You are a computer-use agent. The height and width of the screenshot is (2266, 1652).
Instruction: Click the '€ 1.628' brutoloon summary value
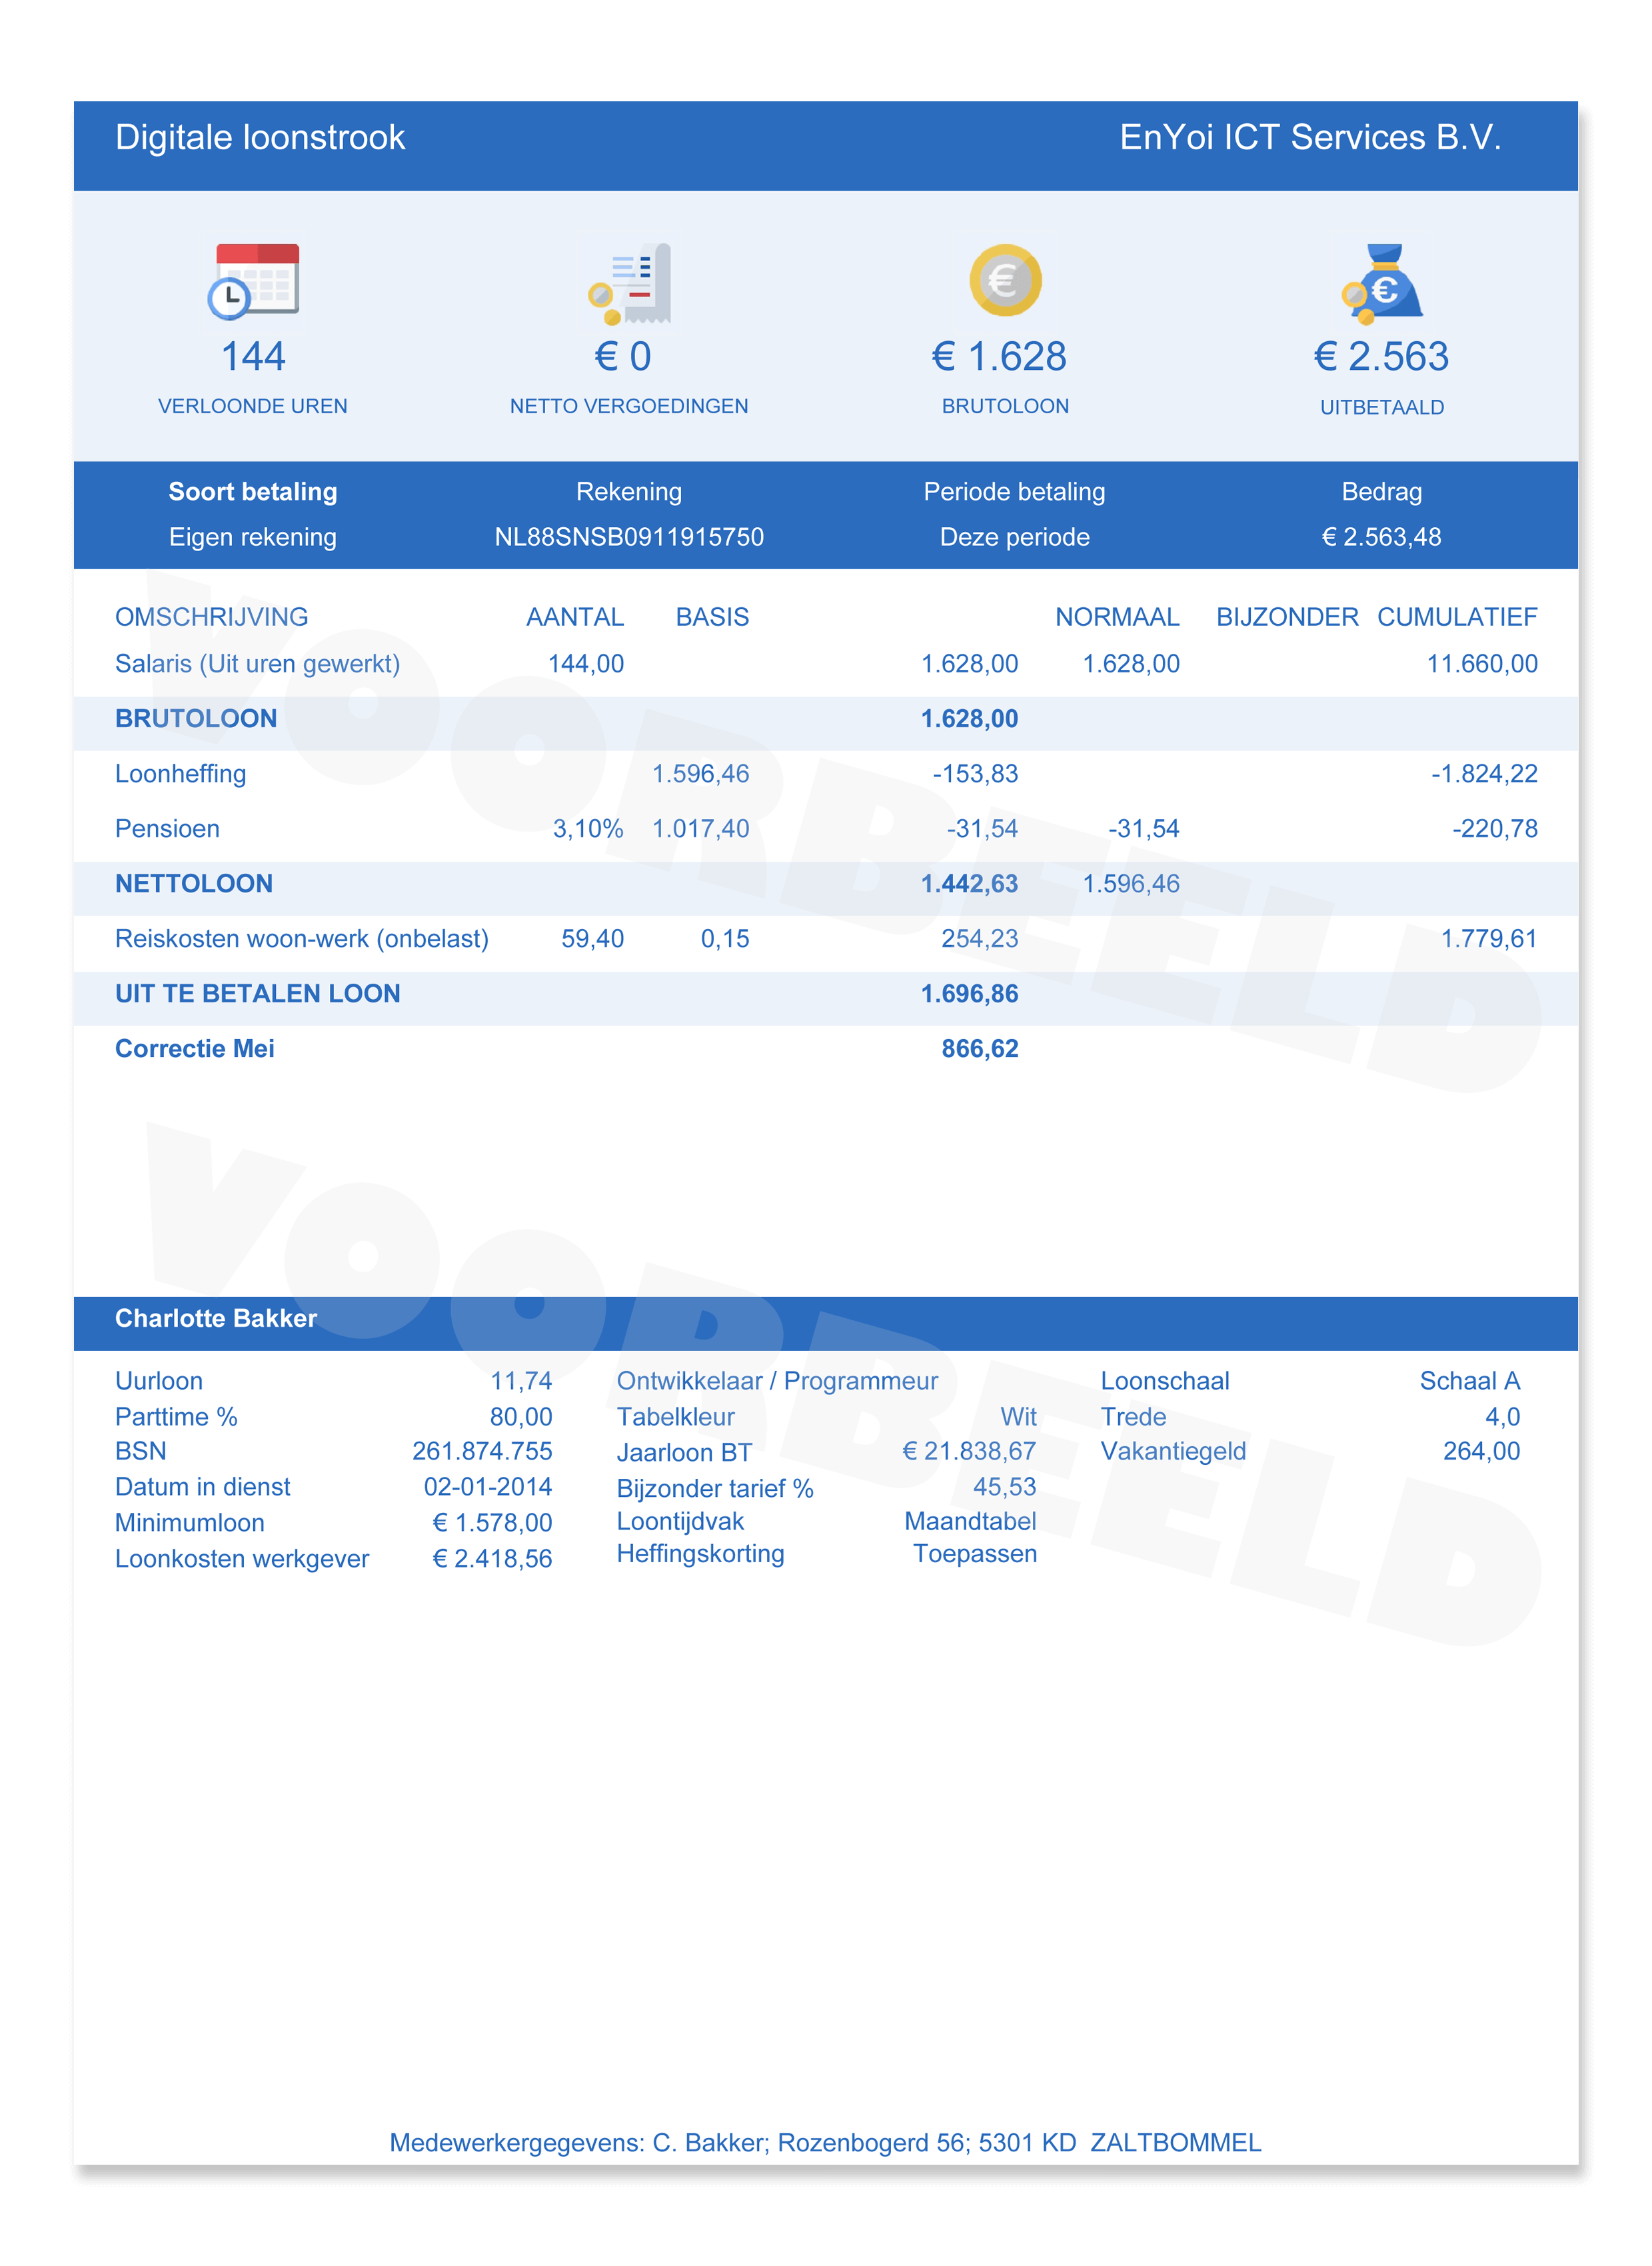click(x=999, y=357)
